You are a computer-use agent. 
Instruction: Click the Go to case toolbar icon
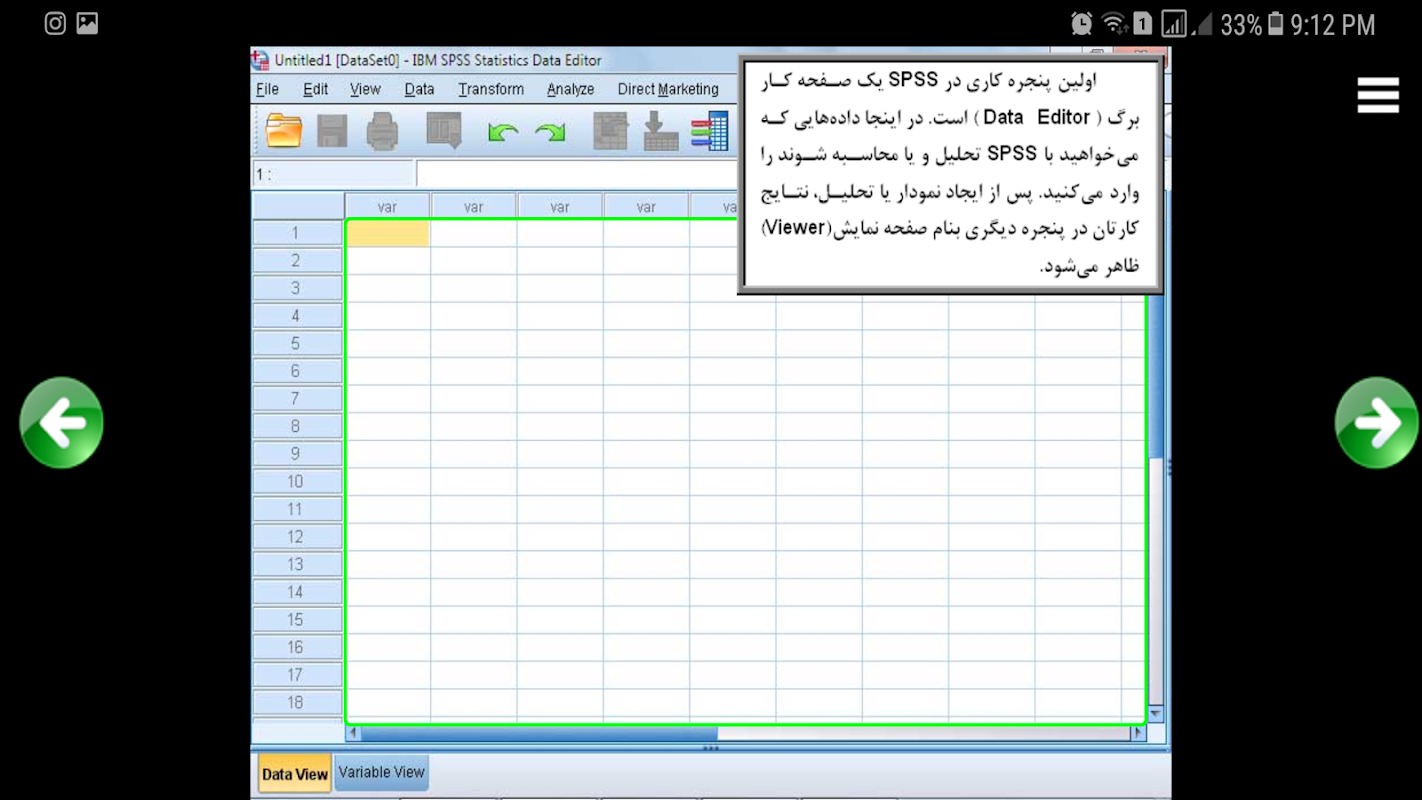tap(611, 131)
